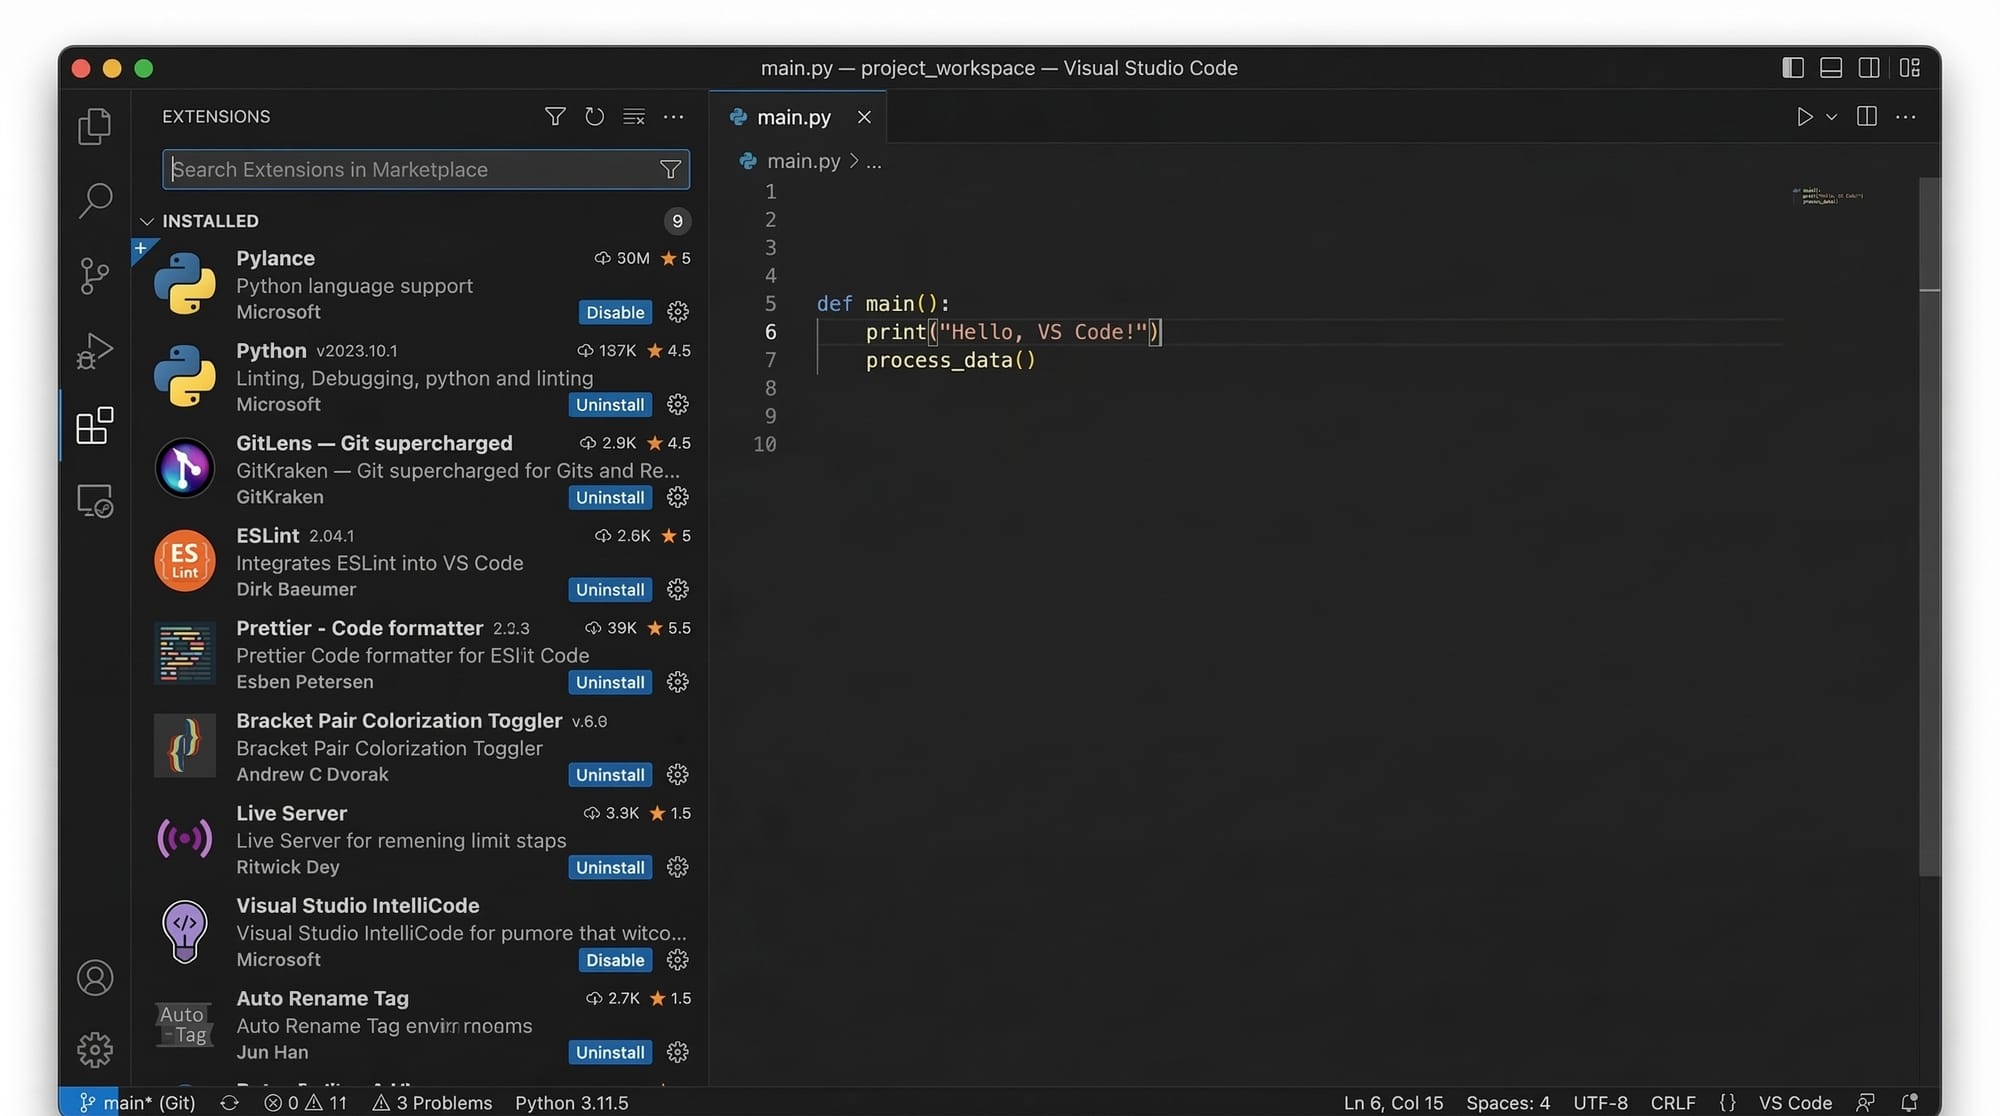This screenshot has width=2000, height=1116.
Task: Open the Accounts icon in activity bar
Action: [x=95, y=977]
